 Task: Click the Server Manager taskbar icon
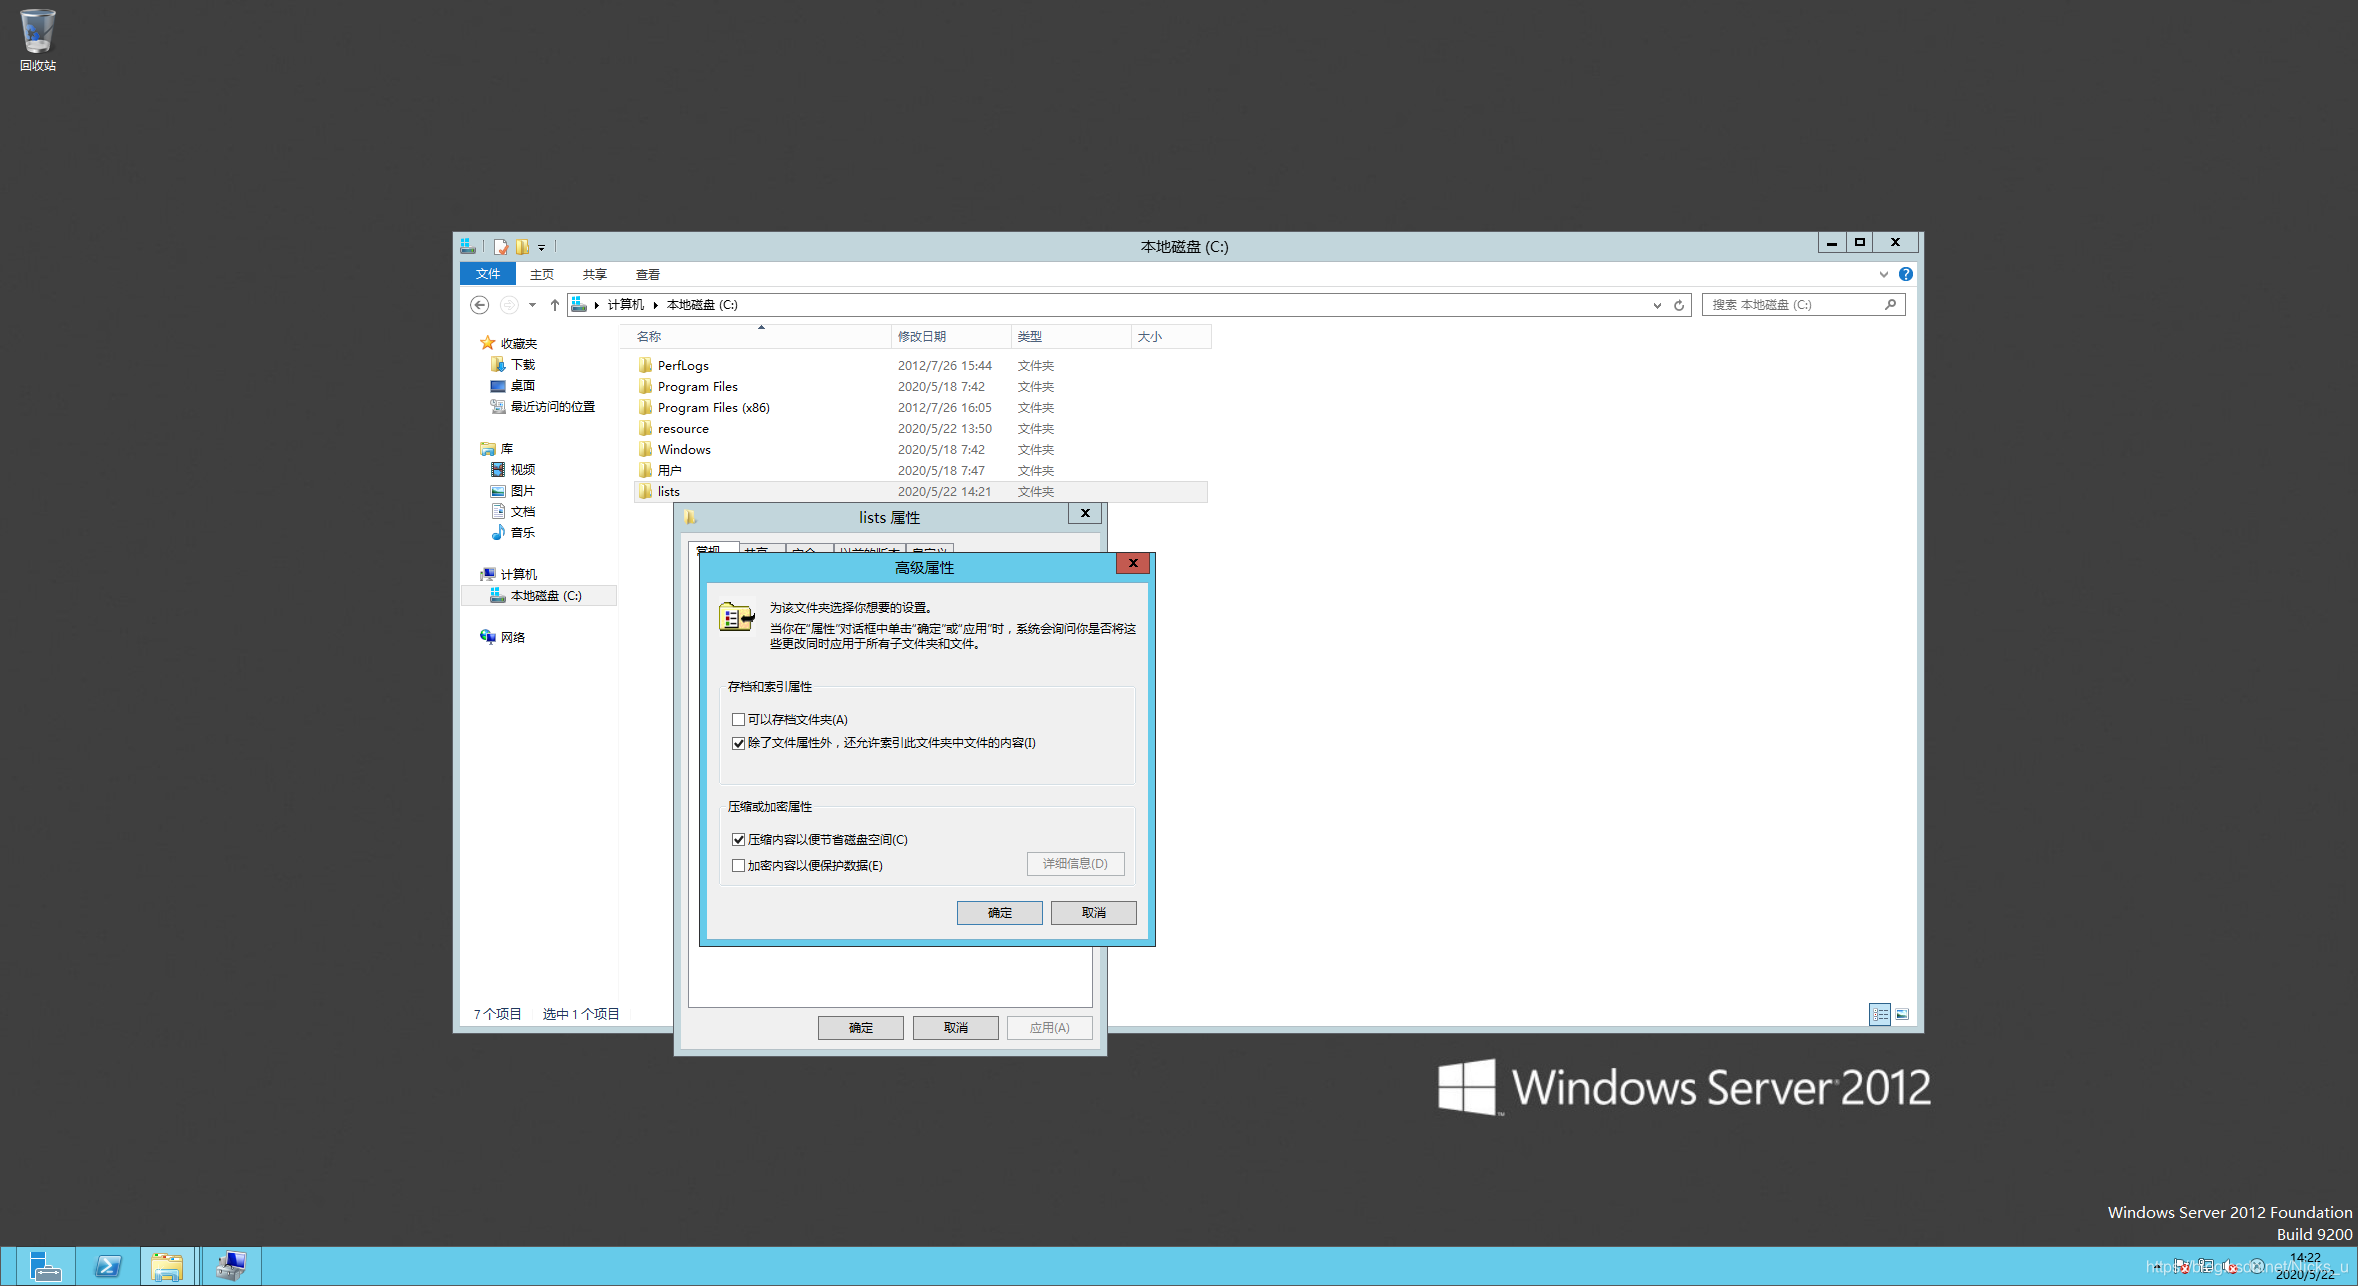click(44, 1266)
